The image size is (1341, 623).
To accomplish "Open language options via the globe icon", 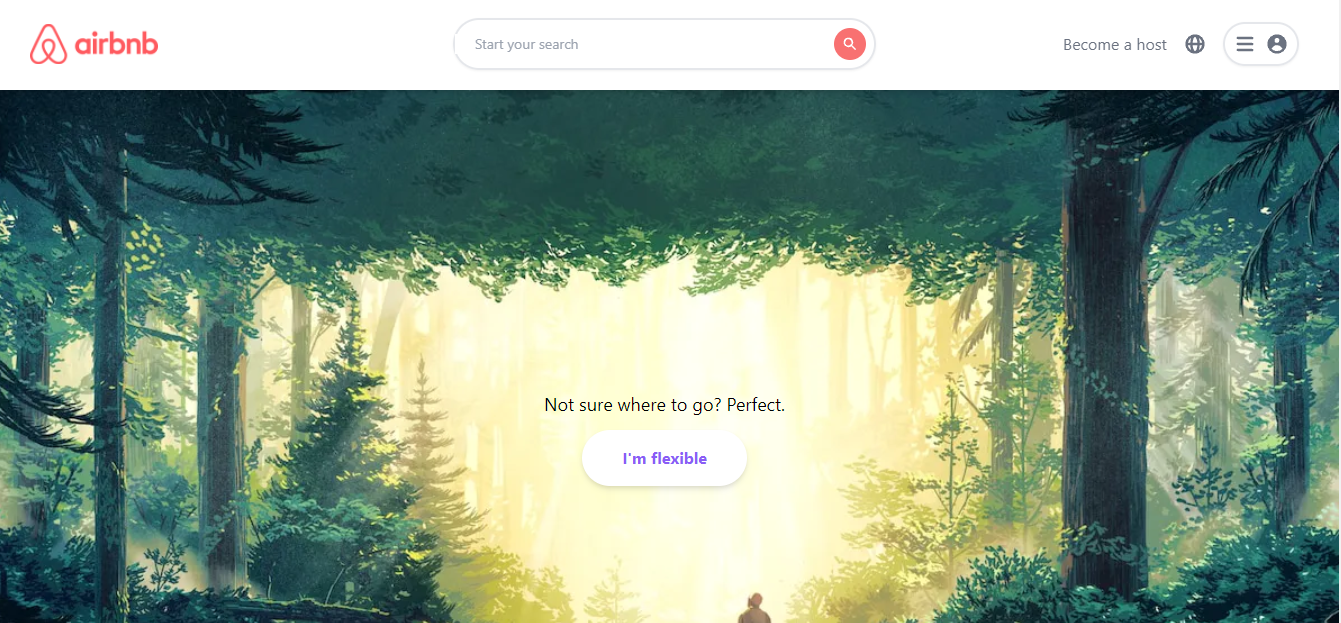I will [1195, 44].
